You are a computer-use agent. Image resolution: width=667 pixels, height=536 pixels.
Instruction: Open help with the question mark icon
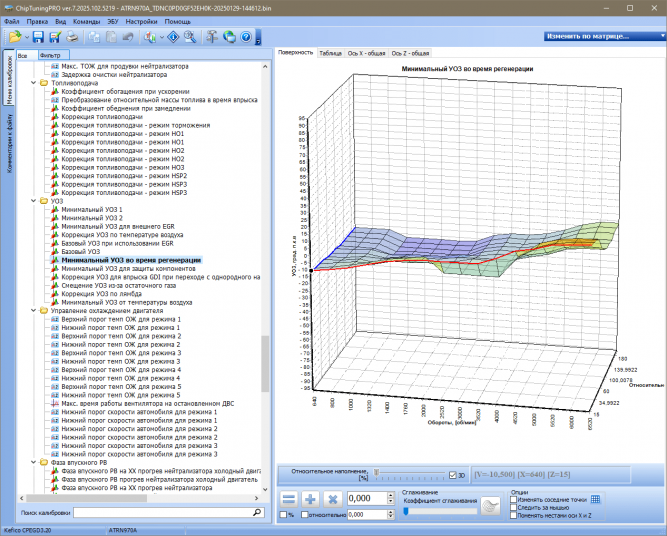coord(246,37)
